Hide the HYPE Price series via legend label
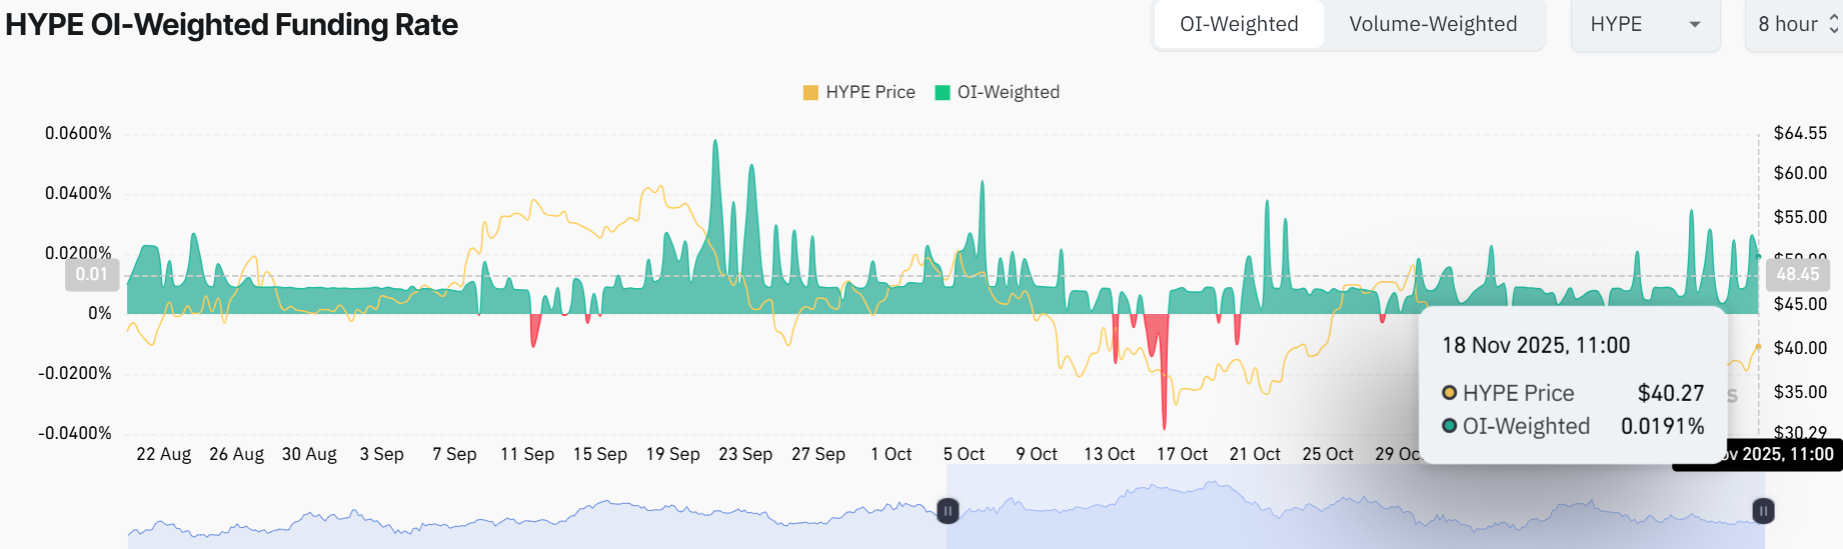This screenshot has height=549, width=1843. 870,92
